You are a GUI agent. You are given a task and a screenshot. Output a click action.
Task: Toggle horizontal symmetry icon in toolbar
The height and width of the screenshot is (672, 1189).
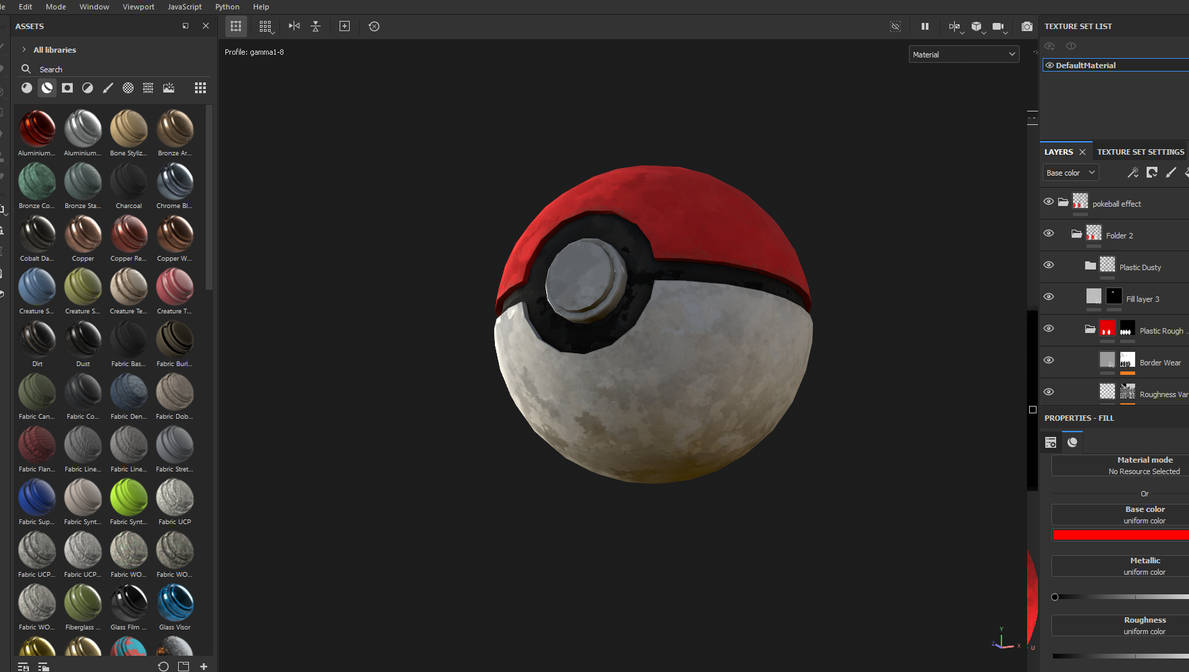pos(294,26)
